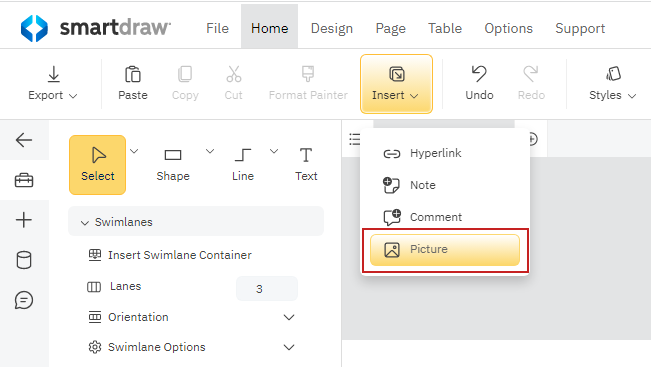Collapse the Swimlanes section
Screen dimensions: 651x367
tap(85, 223)
